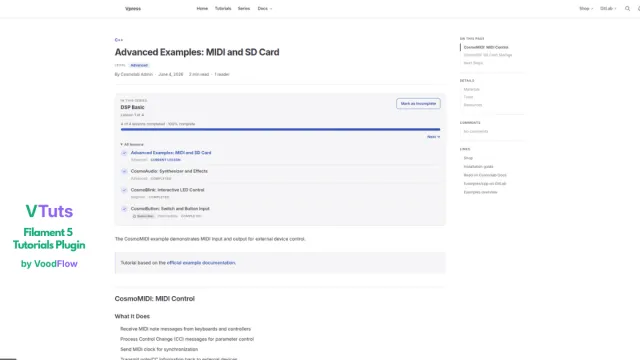Click the Advanced level badge
This screenshot has width=640, height=360.
tap(139, 65)
